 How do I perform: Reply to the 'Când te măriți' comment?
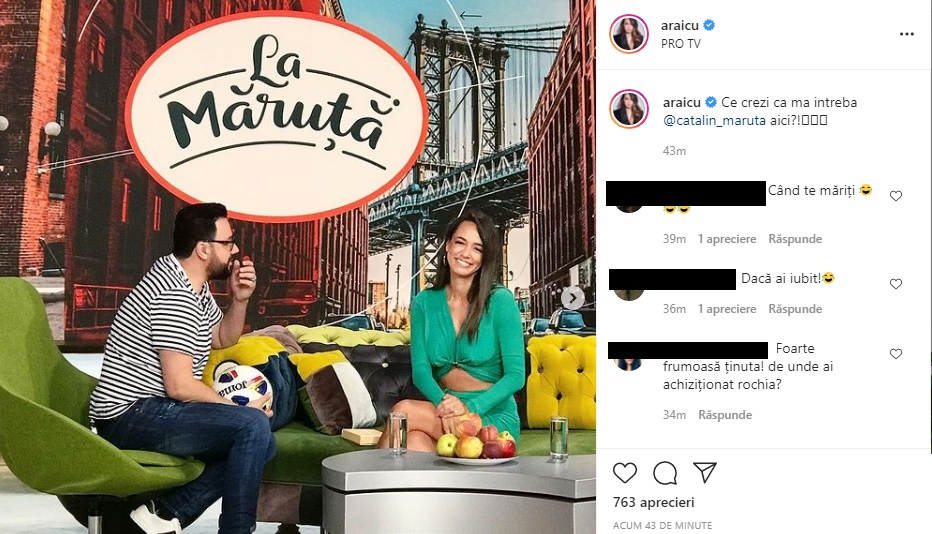pyautogui.click(x=795, y=239)
